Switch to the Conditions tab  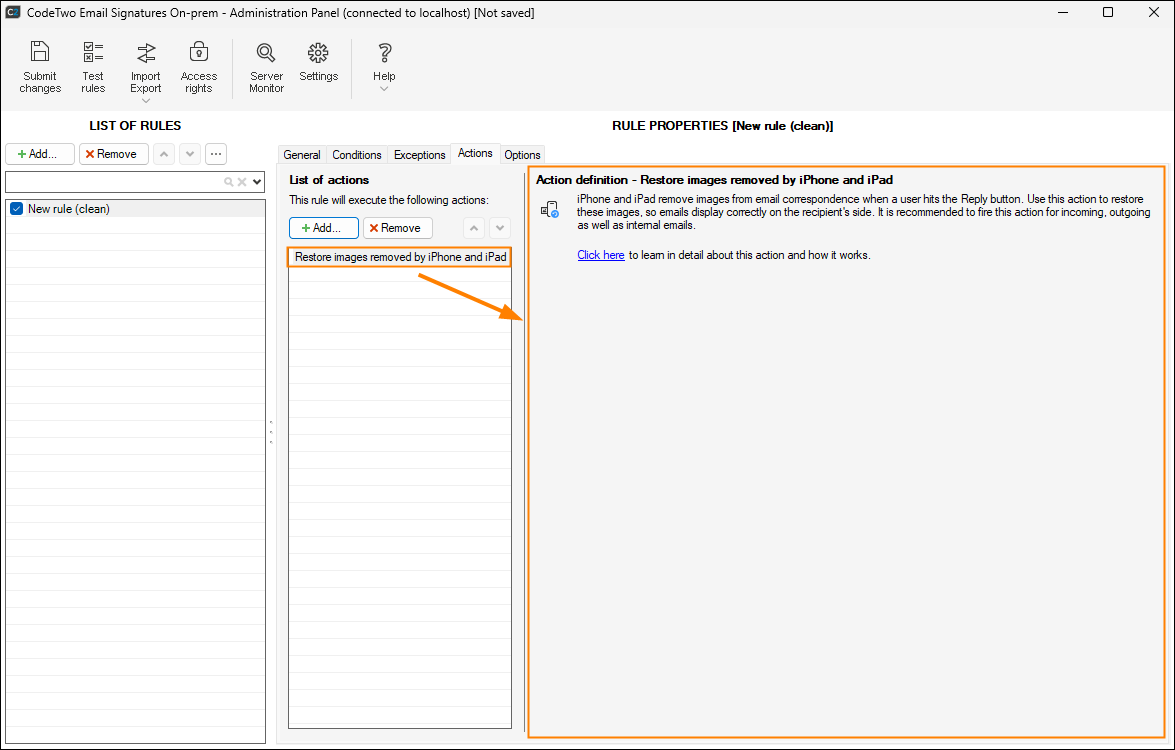357,155
